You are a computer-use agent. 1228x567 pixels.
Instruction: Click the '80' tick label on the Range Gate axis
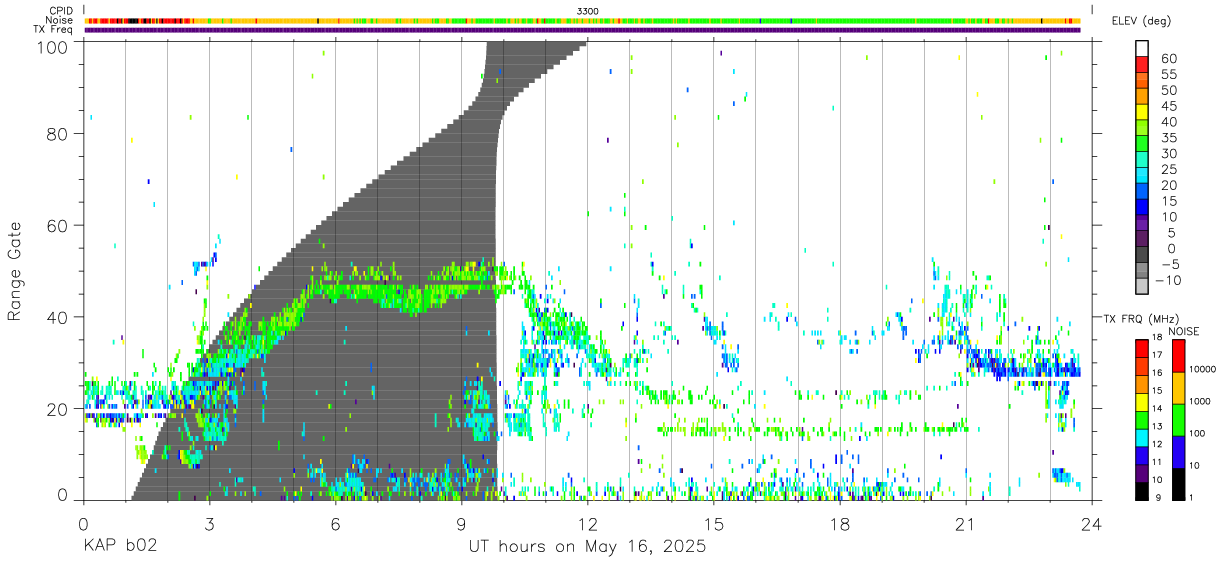pos(58,134)
